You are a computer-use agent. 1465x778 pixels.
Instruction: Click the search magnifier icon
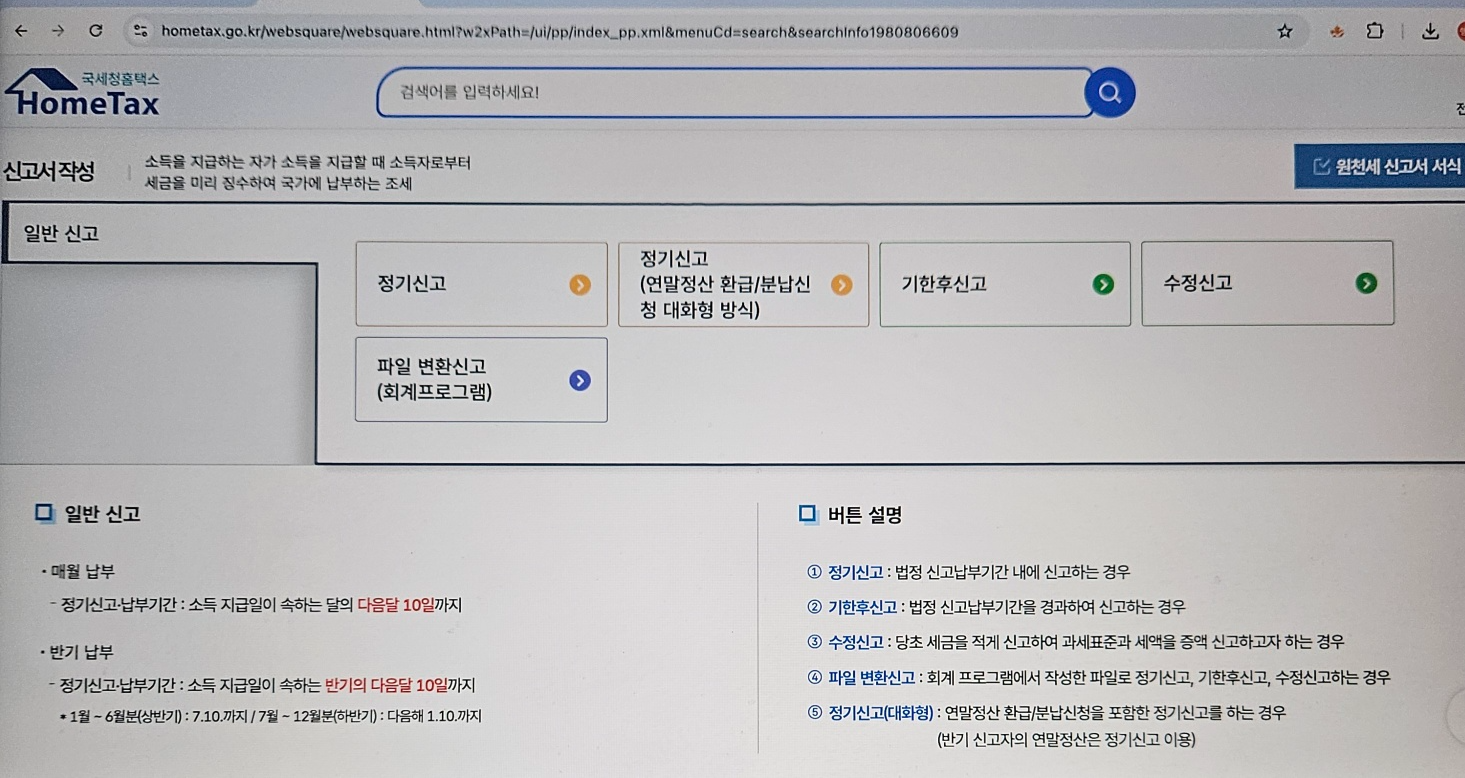pyautogui.click(x=1109, y=92)
